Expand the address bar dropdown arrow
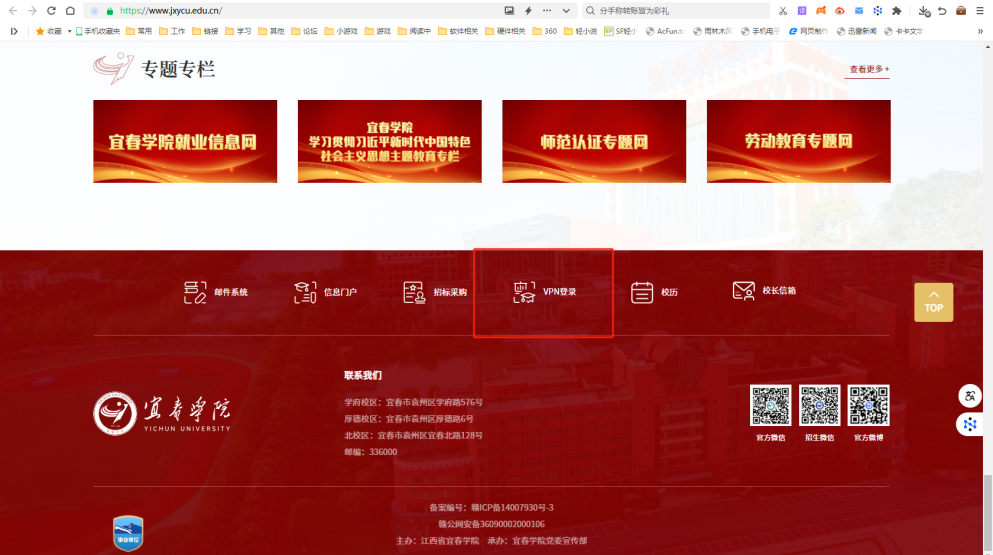Image resolution: width=993 pixels, height=555 pixels. tap(567, 10)
